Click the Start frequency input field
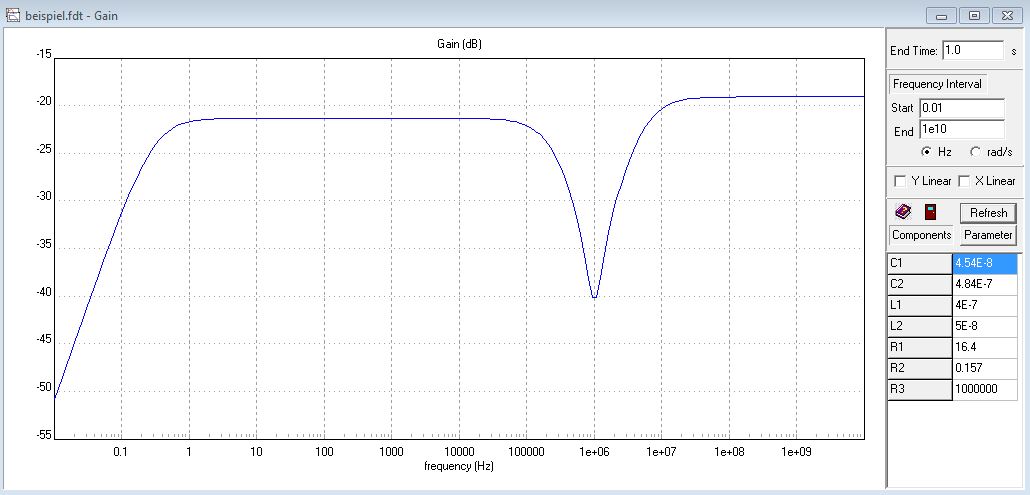This screenshot has width=1030, height=495. click(x=962, y=108)
